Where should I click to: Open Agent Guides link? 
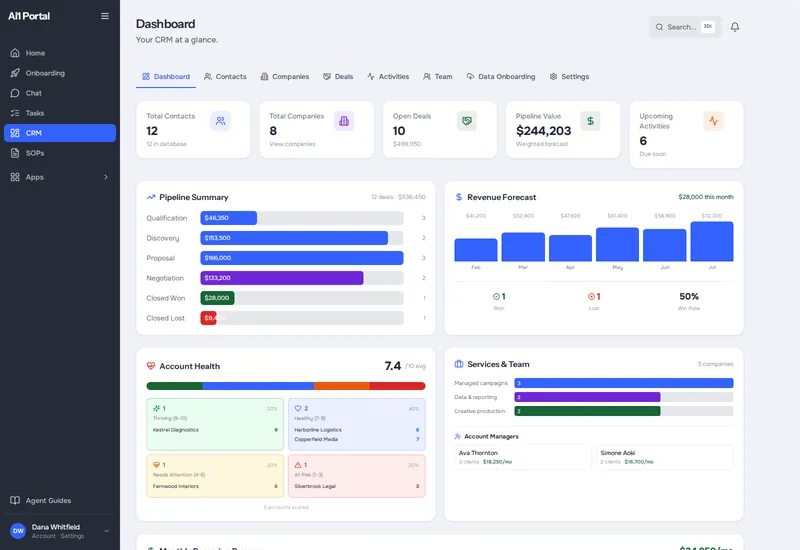click(x=60, y=501)
